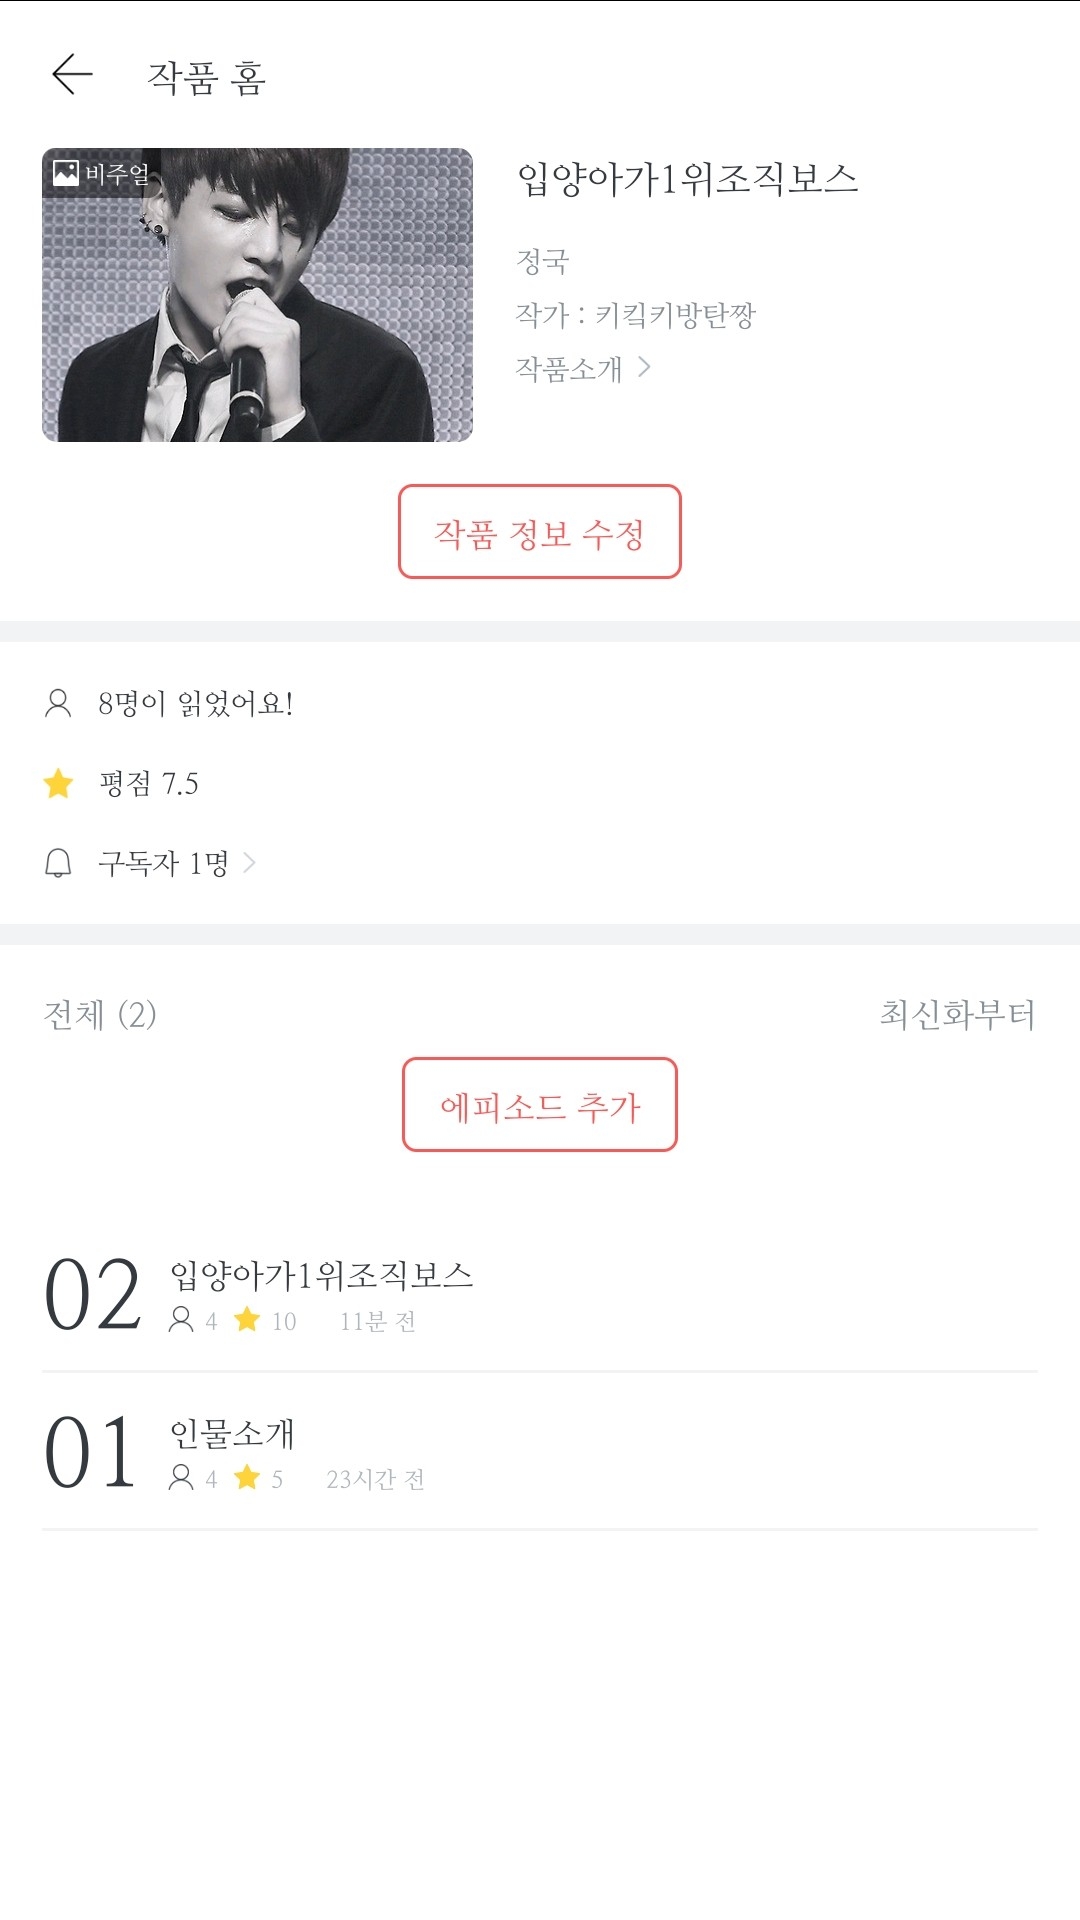The width and height of the screenshot is (1080, 1920).
Task: Select the 전체 (2) episode filter
Action: [100, 1015]
